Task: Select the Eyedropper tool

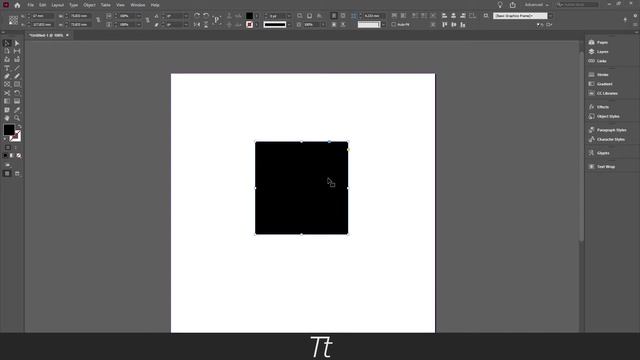Action: [17, 110]
